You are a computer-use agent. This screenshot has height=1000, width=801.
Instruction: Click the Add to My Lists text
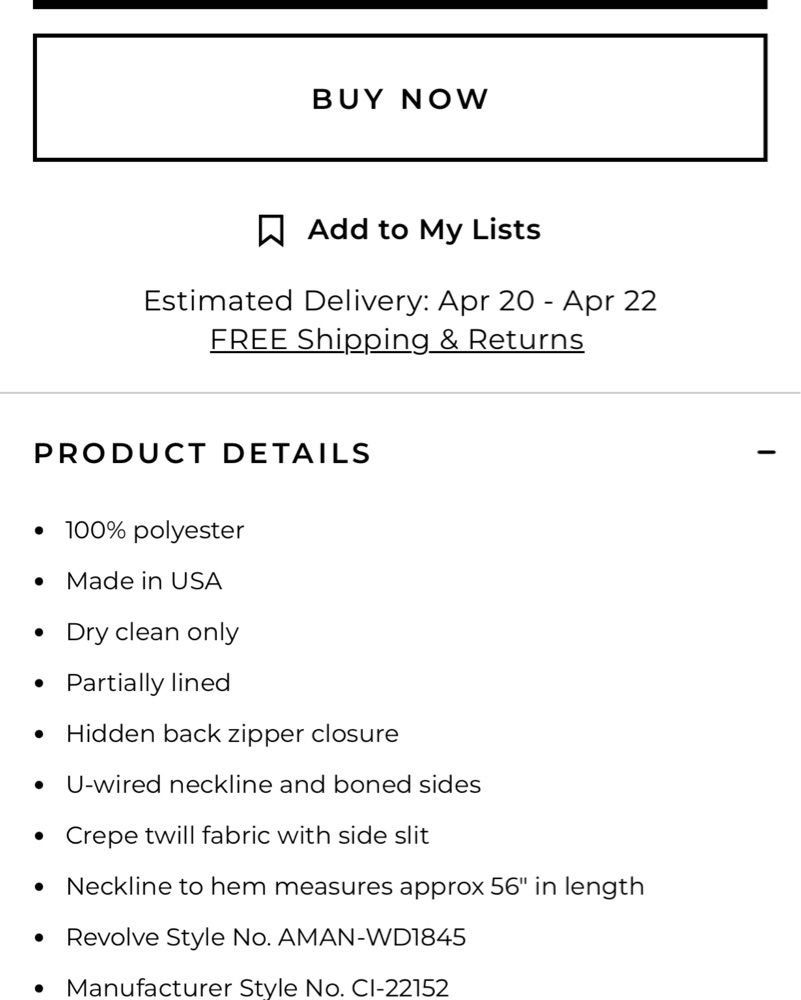click(424, 230)
